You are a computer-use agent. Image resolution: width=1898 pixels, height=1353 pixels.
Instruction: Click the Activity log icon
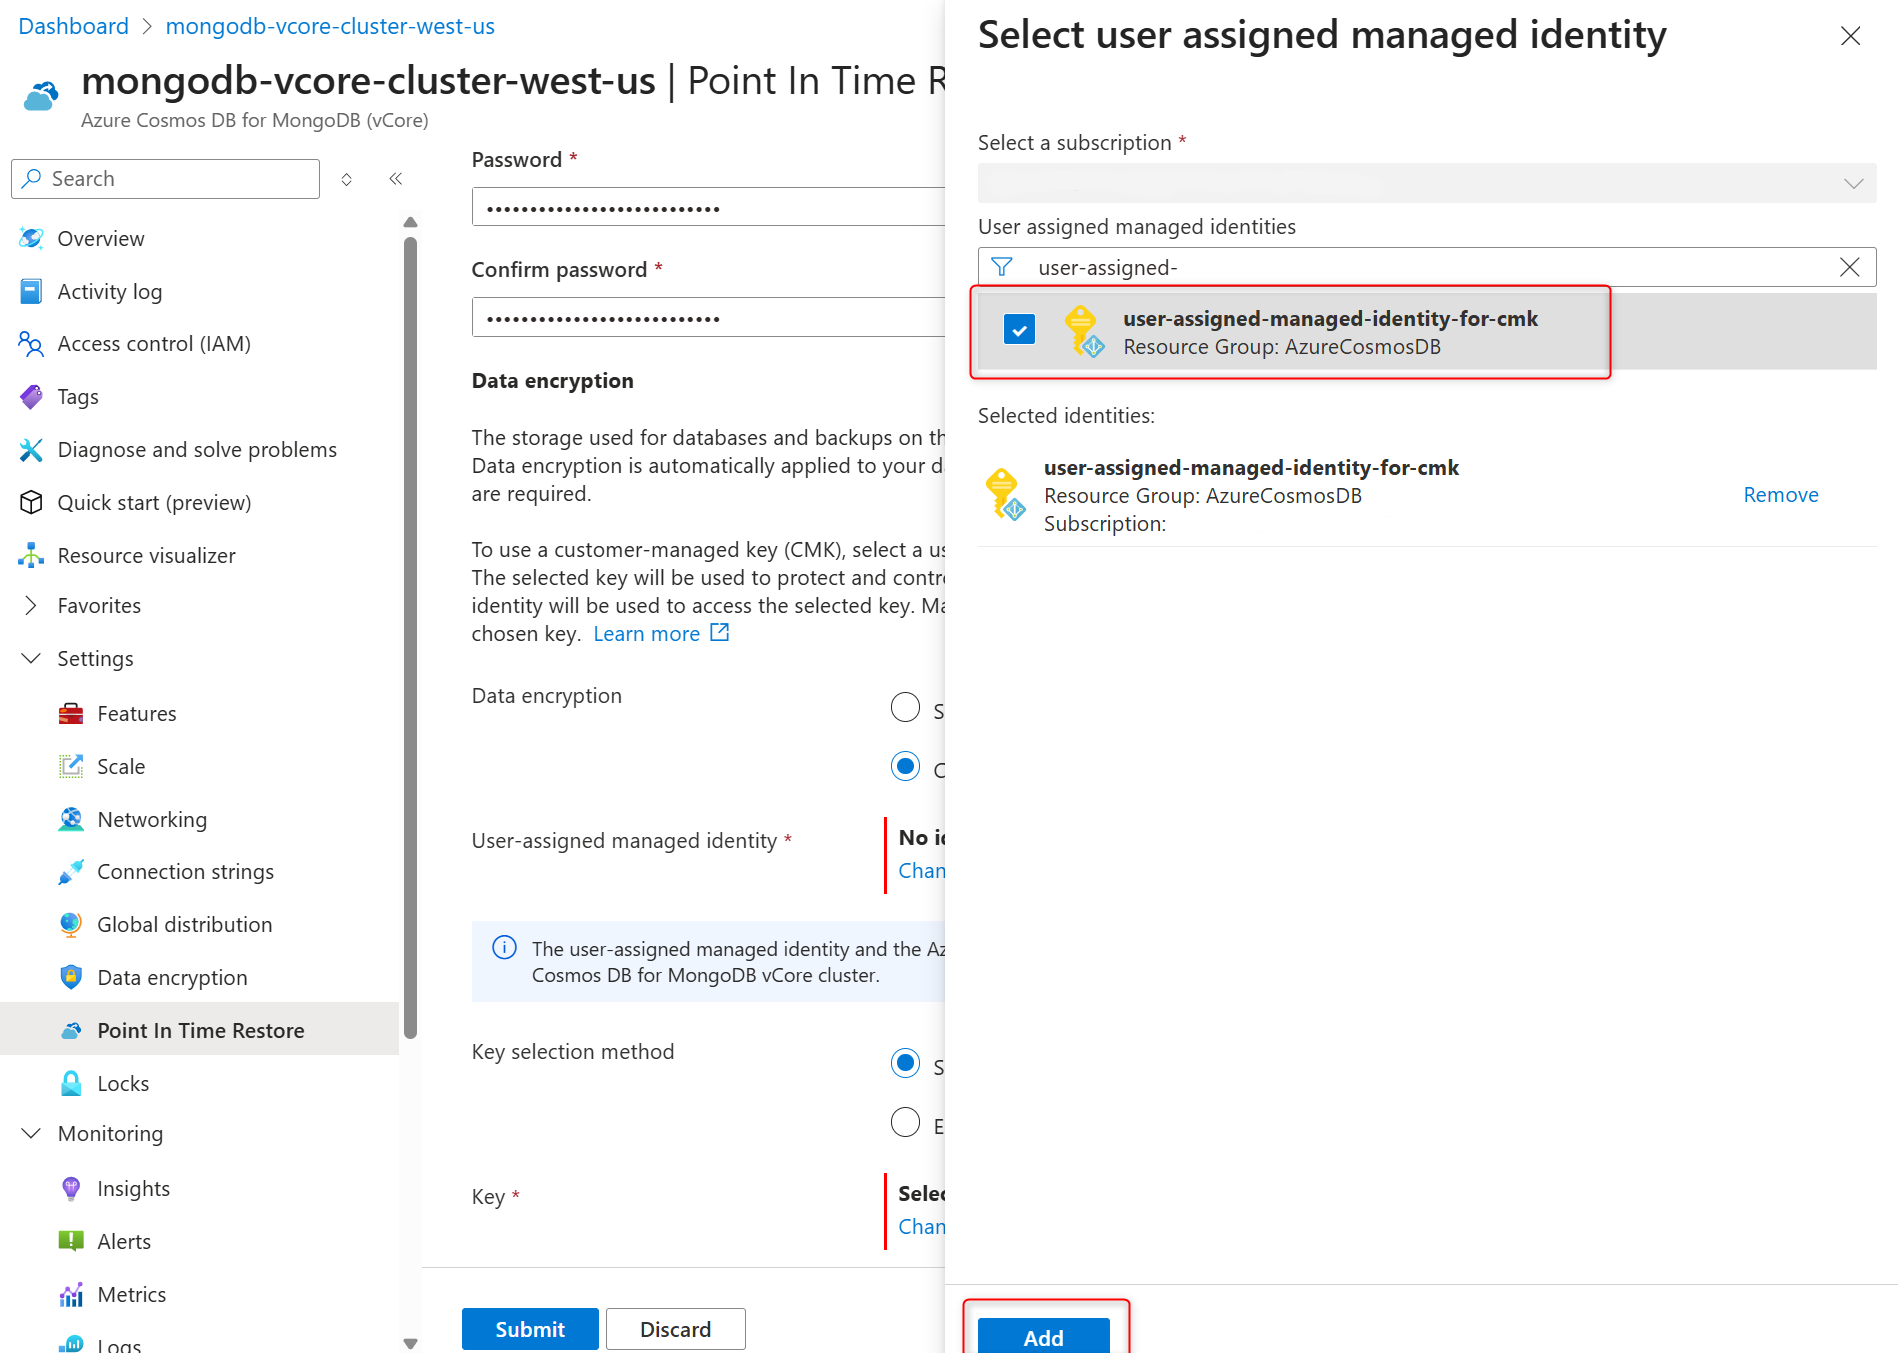coord(31,291)
